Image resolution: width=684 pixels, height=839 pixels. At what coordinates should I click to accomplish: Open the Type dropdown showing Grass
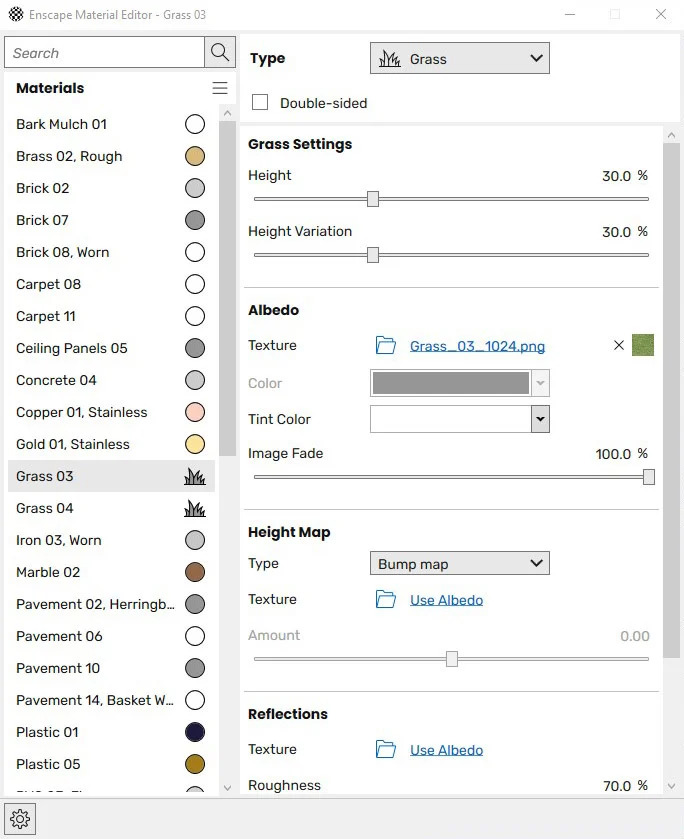(459, 57)
